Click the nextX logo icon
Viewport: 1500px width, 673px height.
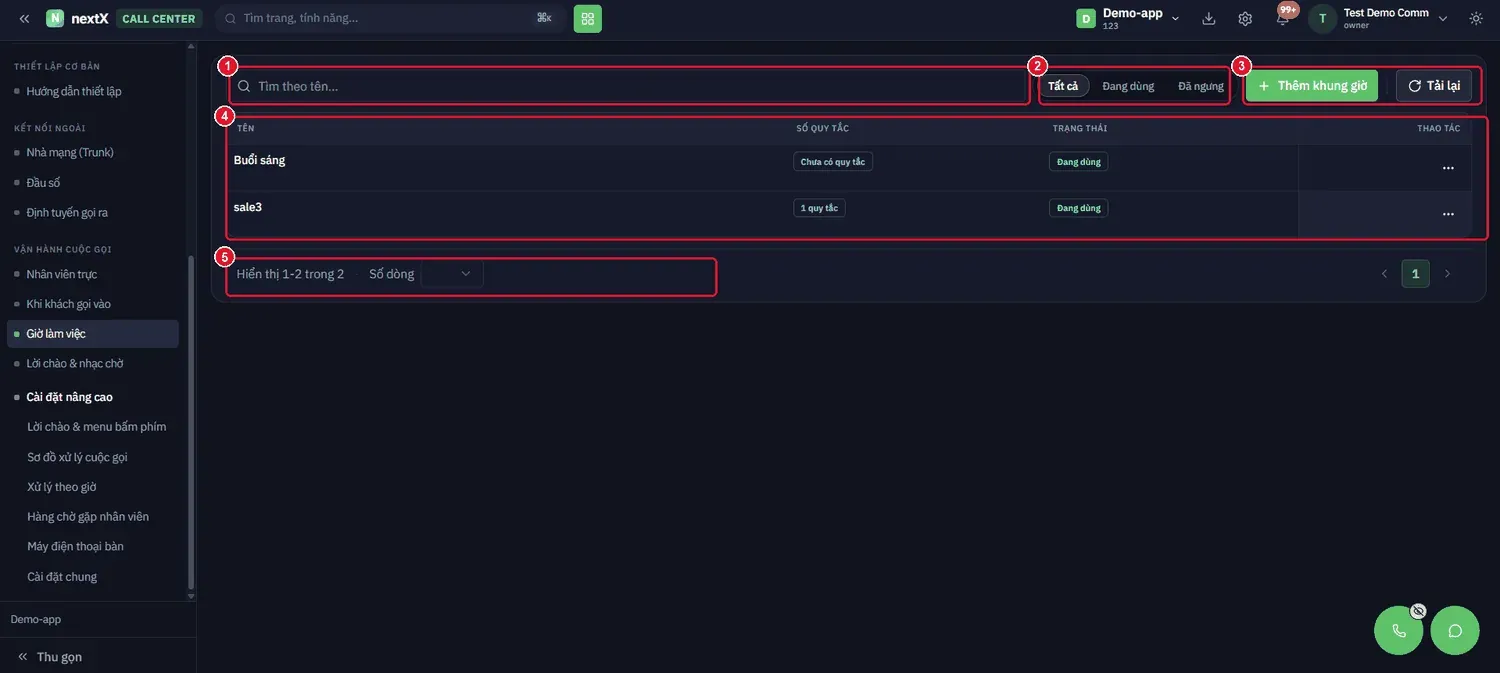(55, 18)
